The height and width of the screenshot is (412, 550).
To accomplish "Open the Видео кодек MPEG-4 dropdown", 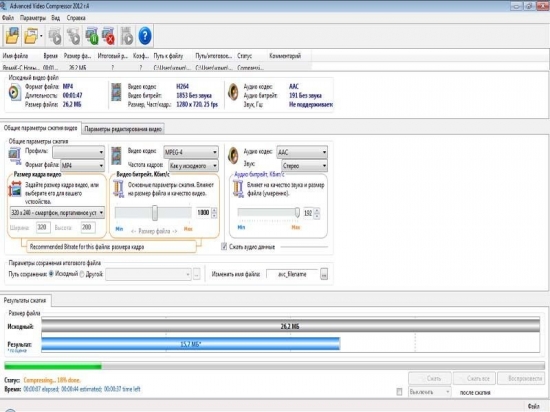I will (x=191, y=152).
